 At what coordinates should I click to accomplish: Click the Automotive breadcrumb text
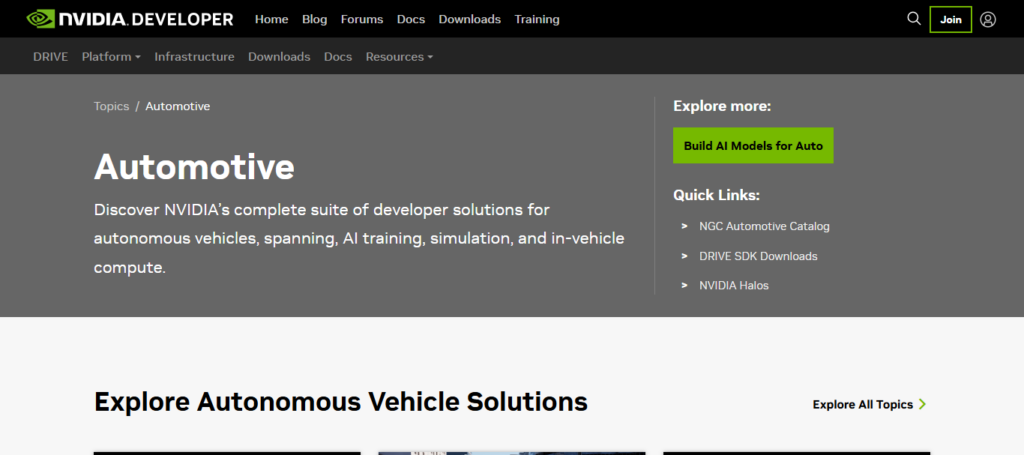click(178, 106)
